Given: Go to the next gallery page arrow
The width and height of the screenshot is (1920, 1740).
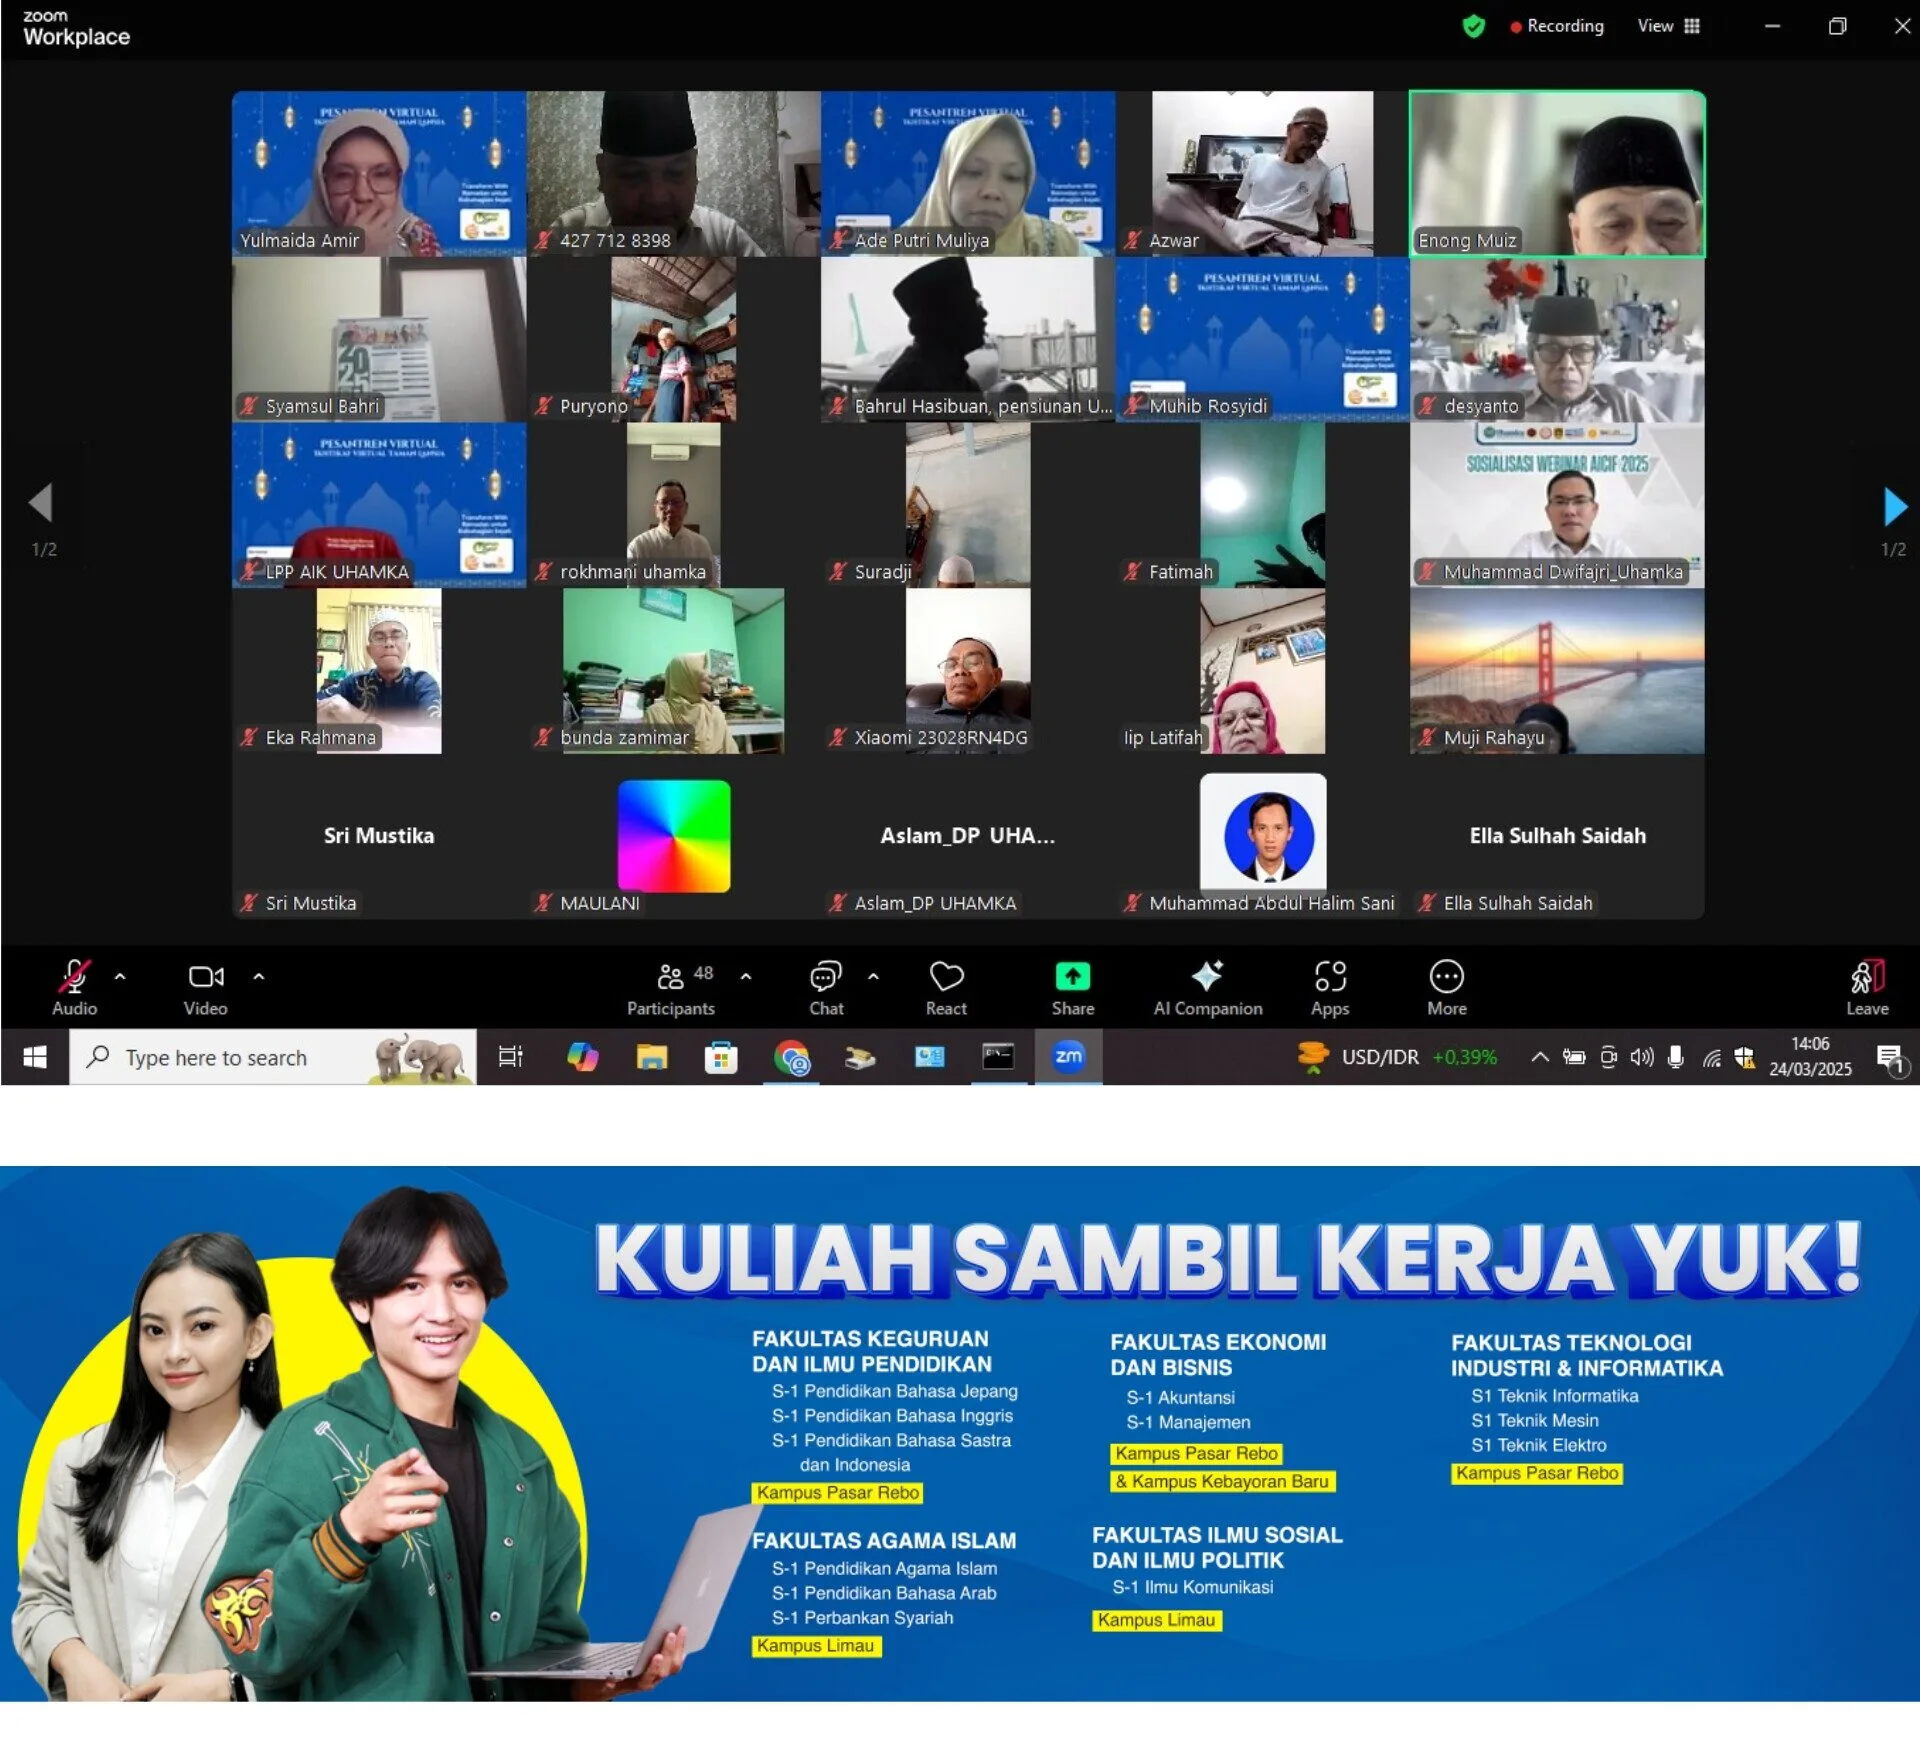Looking at the screenshot, I should (x=1894, y=506).
